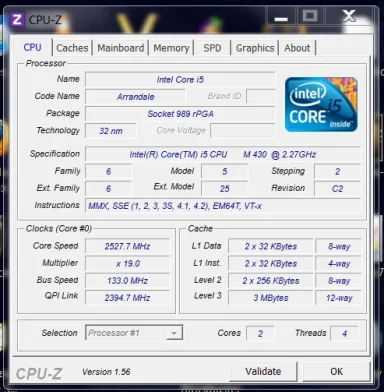
Task: Click the Model value 5
Action: click(x=224, y=171)
